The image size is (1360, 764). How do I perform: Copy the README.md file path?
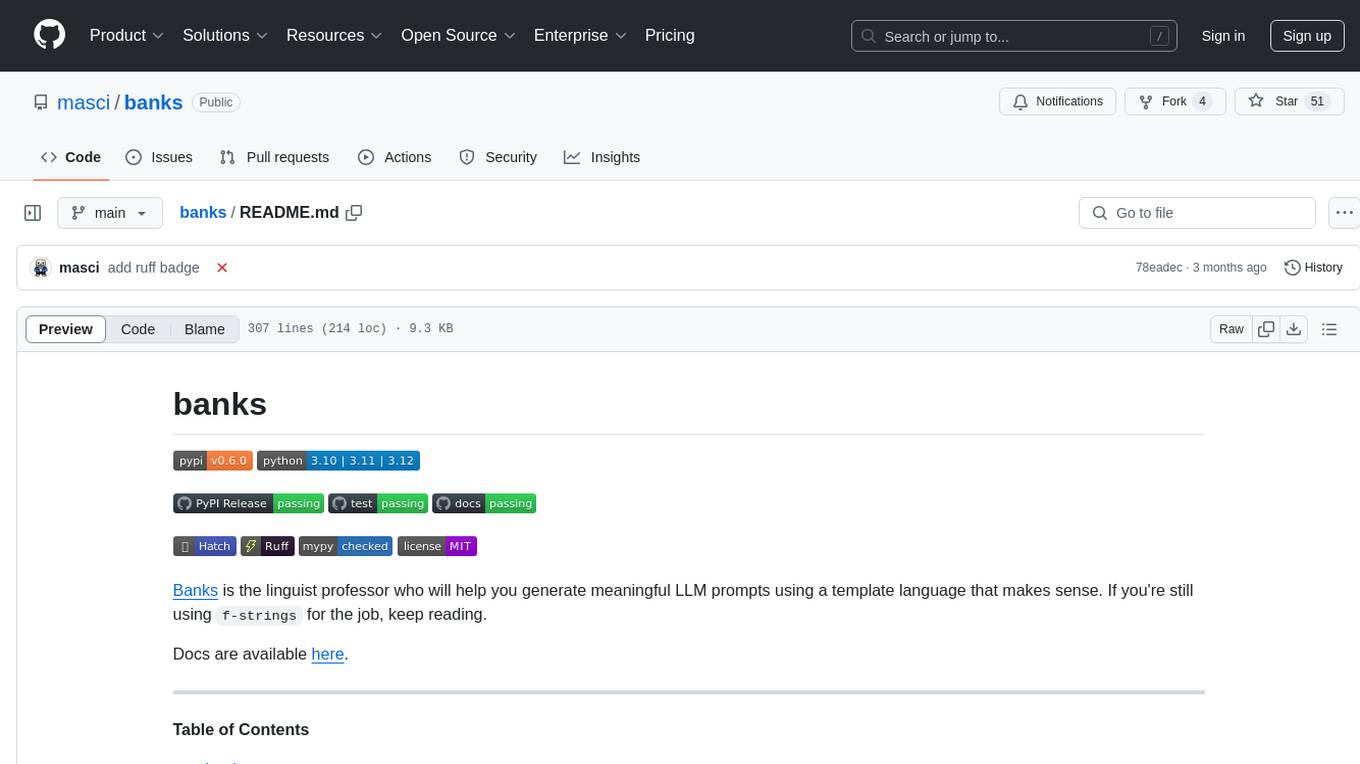click(353, 212)
